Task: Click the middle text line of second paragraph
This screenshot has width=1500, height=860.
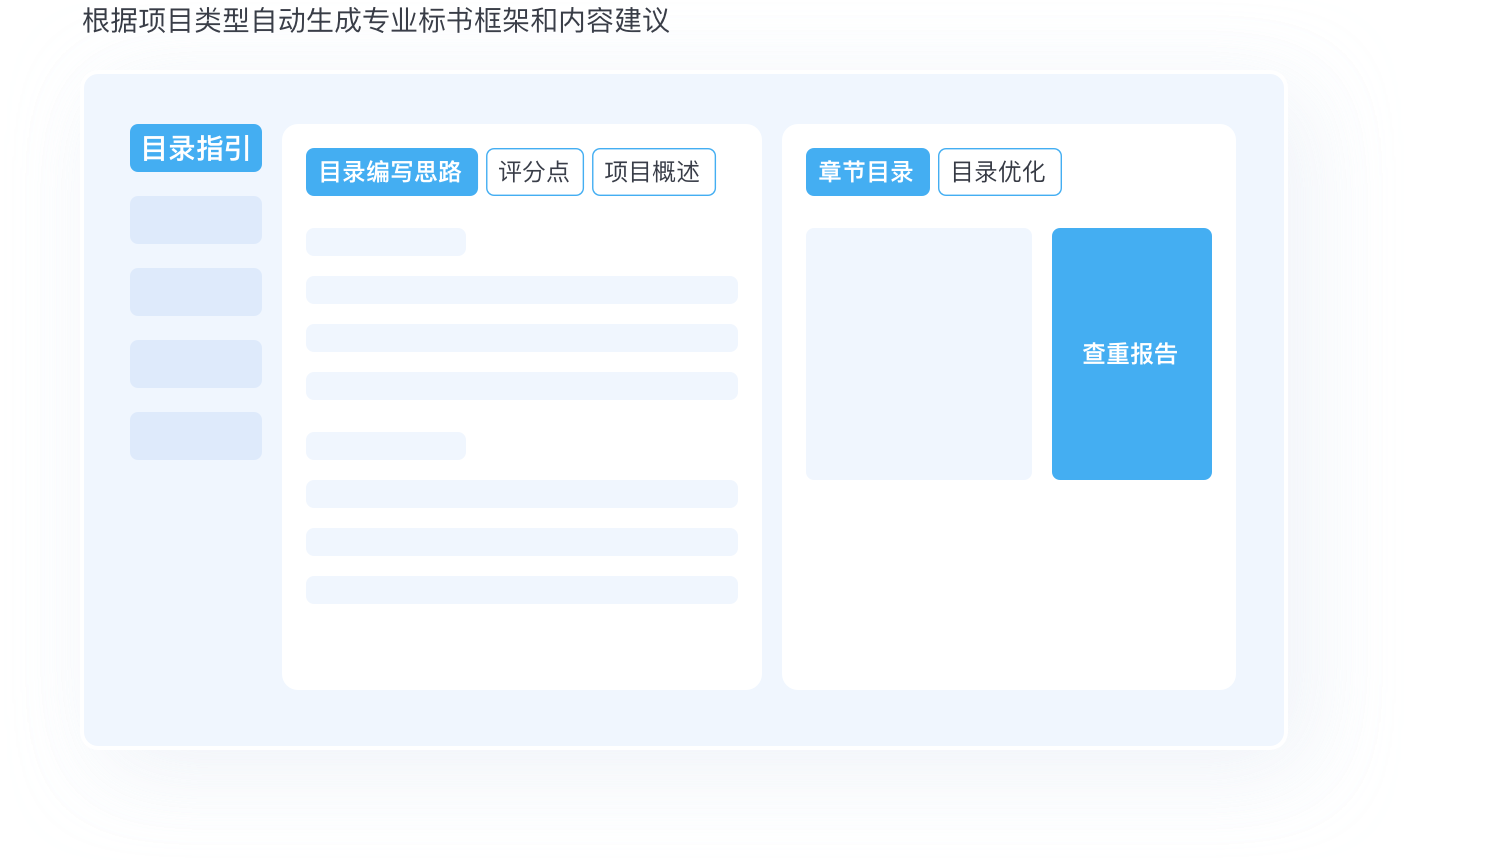Action: tap(521, 542)
